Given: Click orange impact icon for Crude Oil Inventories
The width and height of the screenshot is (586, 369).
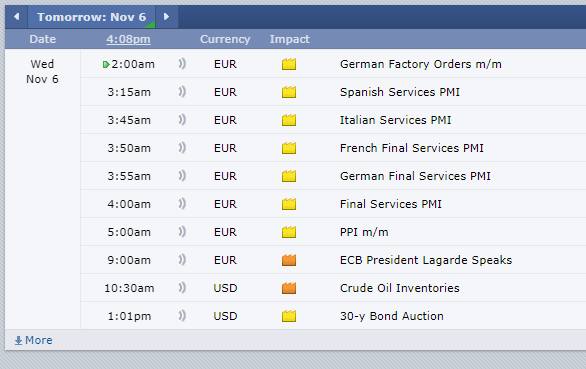Looking at the screenshot, I should coord(289,288).
